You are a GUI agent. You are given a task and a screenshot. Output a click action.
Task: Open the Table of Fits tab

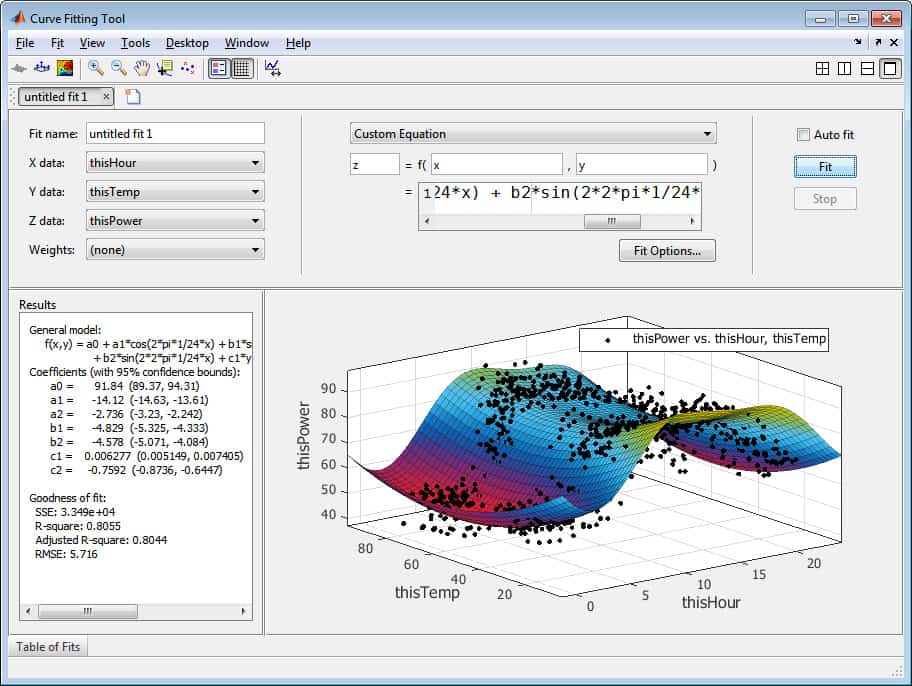(x=48, y=646)
